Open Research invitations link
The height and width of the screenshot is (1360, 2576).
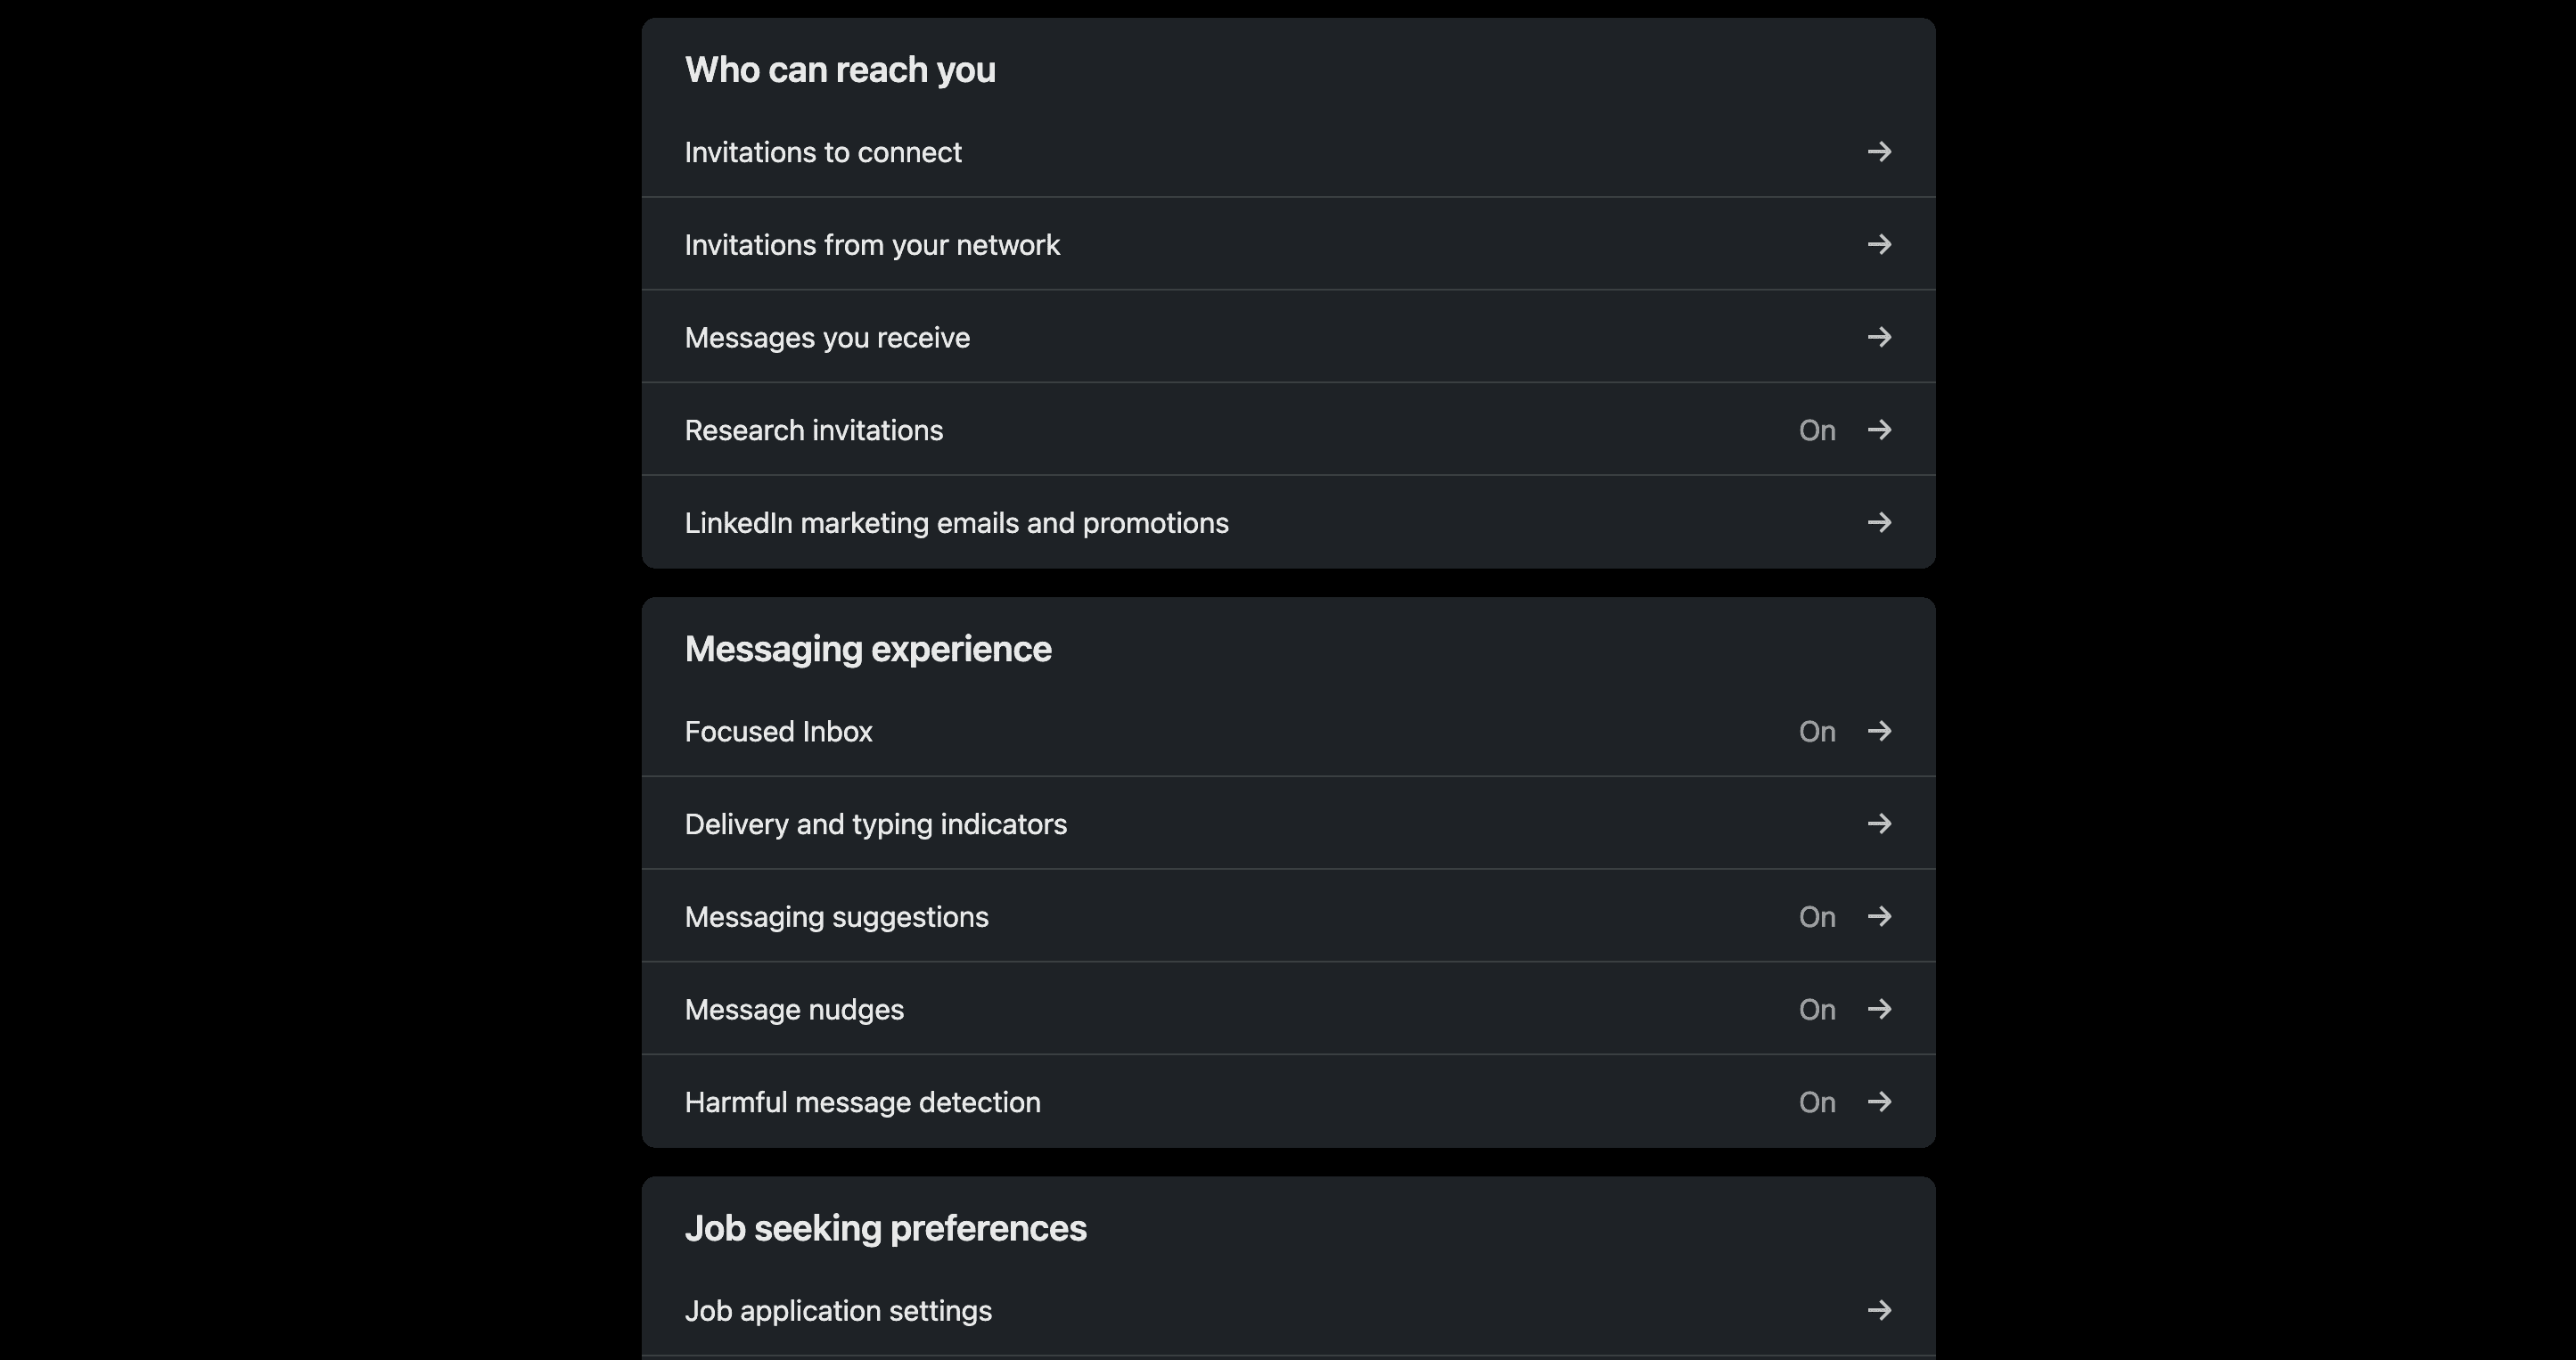813,431
